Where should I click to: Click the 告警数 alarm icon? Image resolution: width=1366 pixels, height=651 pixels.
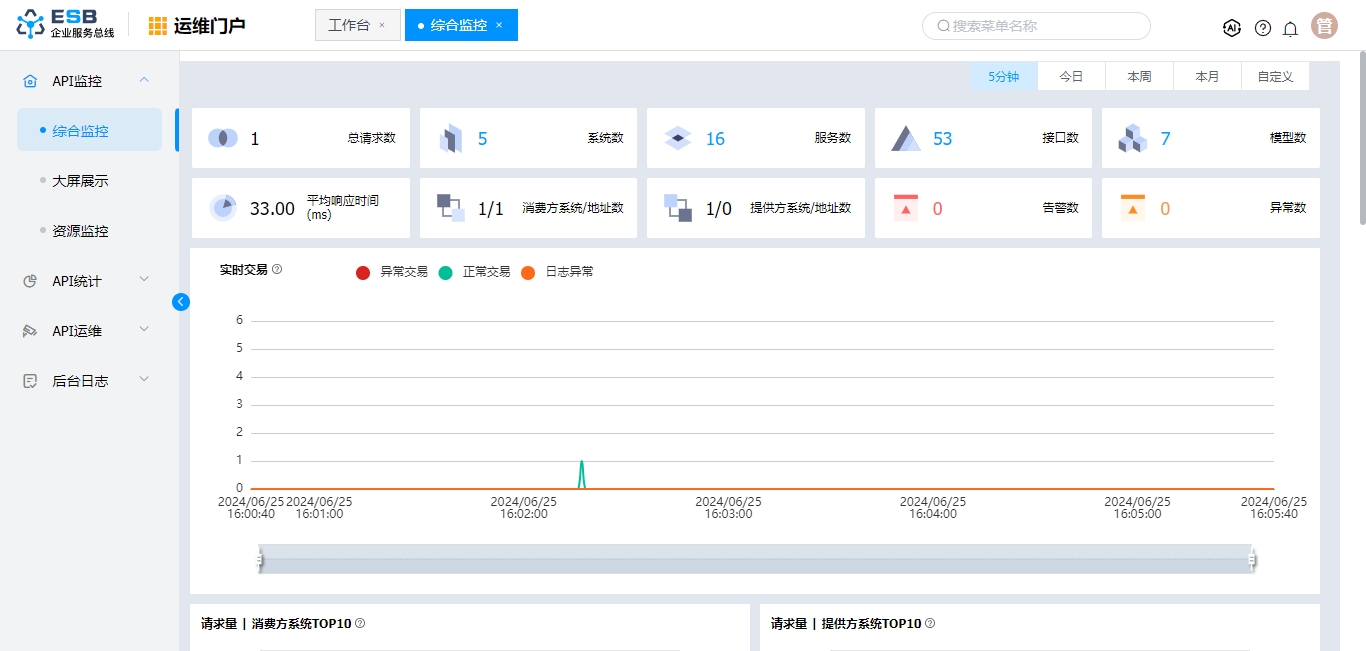coord(905,208)
